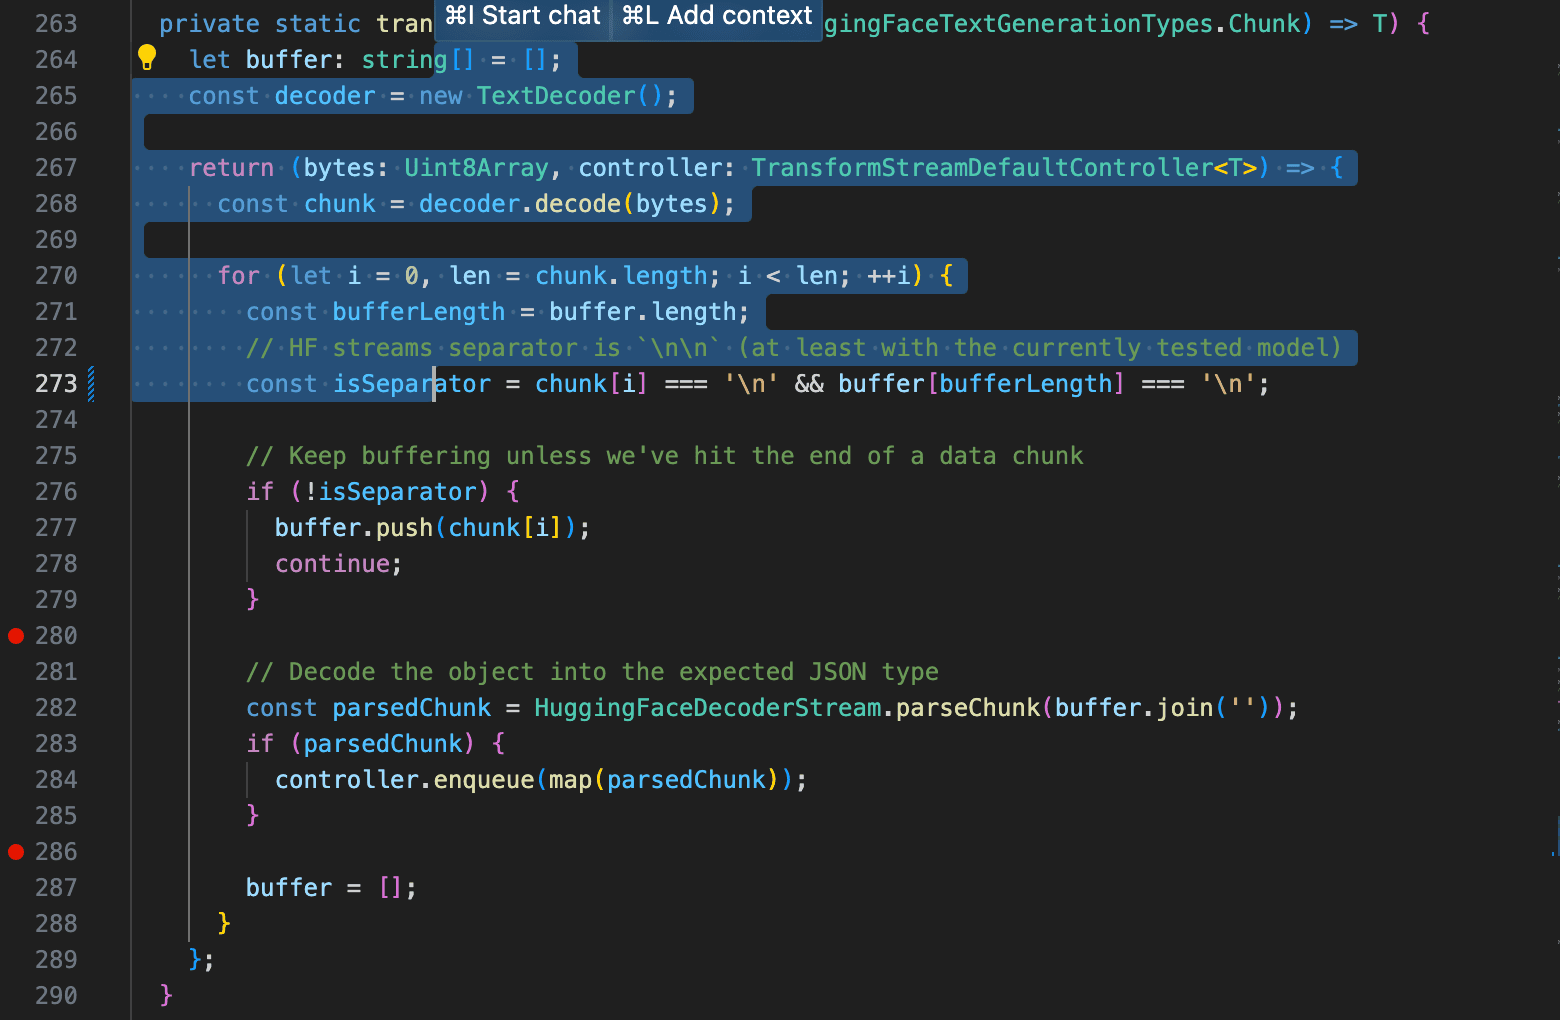
Task: Click the 'return' keyword on line 267
Action: point(231,168)
